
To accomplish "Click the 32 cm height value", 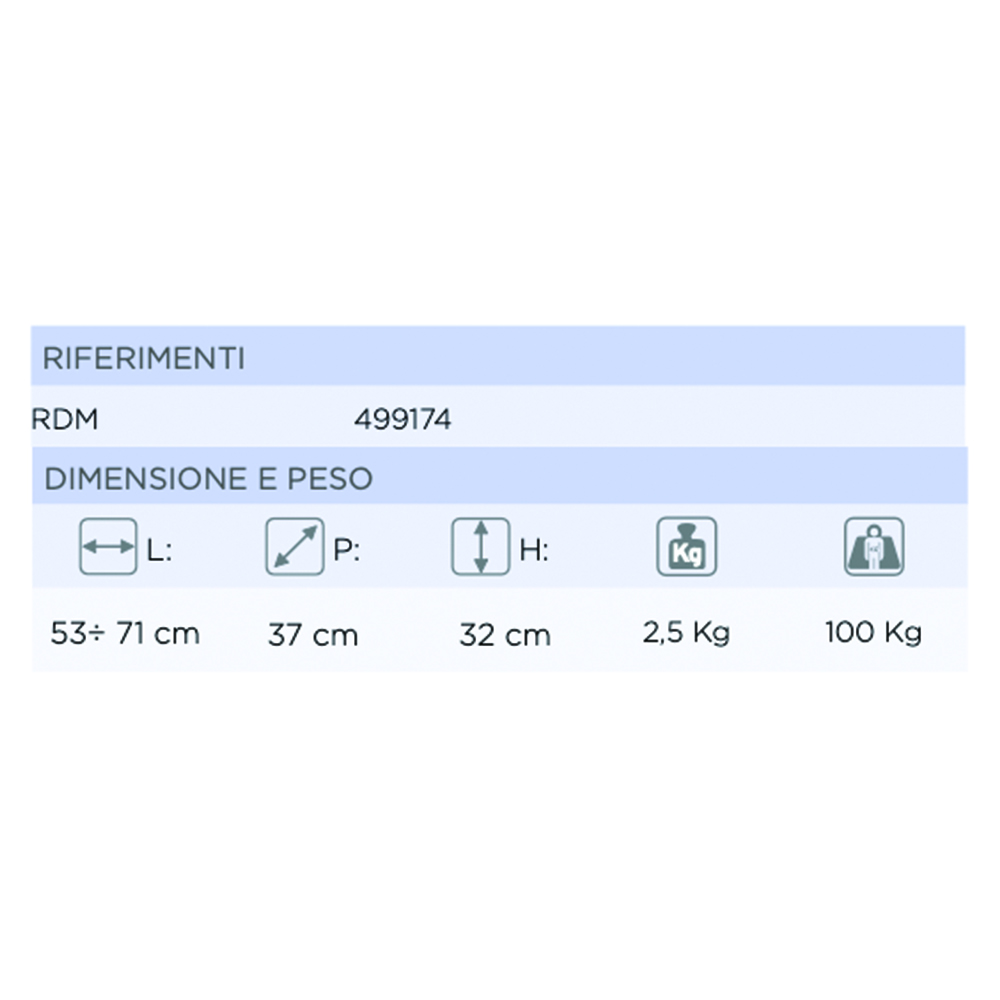I will coord(505,635).
